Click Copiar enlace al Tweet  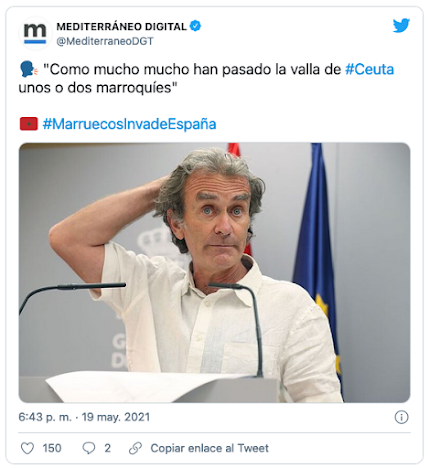pyautogui.click(x=209, y=448)
